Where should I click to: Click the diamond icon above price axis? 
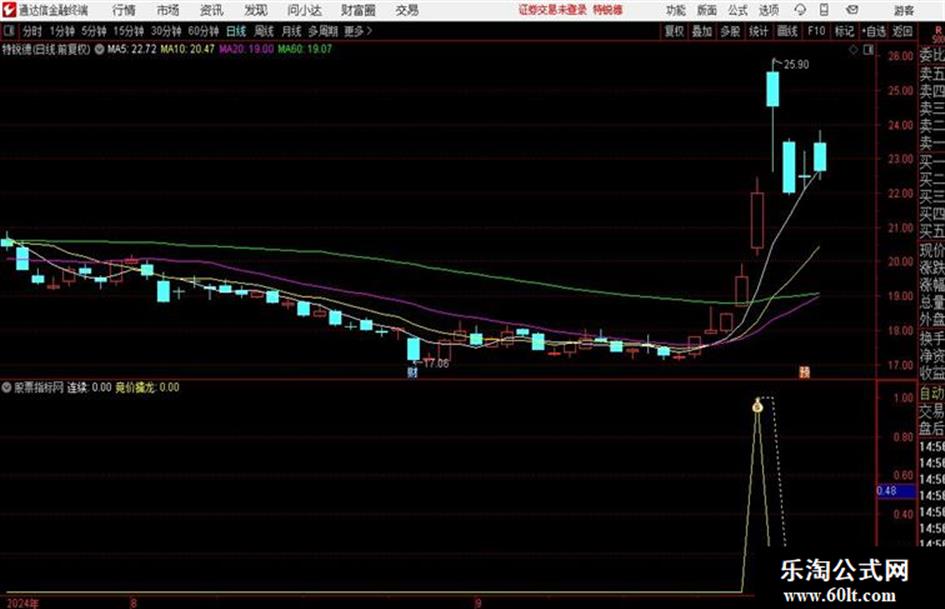point(853,50)
